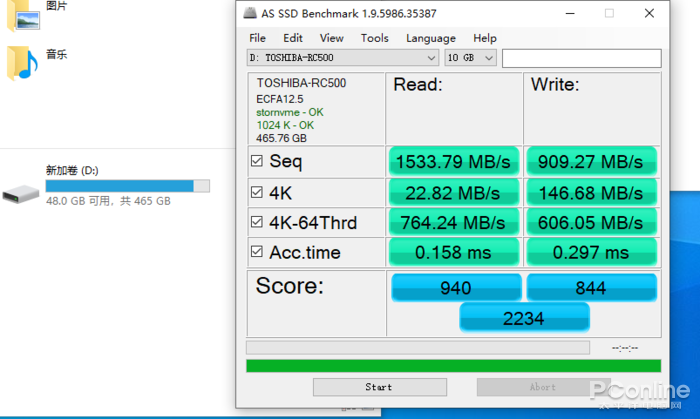Click the empty text field beside size dropdown
This screenshot has width=700, height=419.
pyautogui.click(x=581, y=58)
